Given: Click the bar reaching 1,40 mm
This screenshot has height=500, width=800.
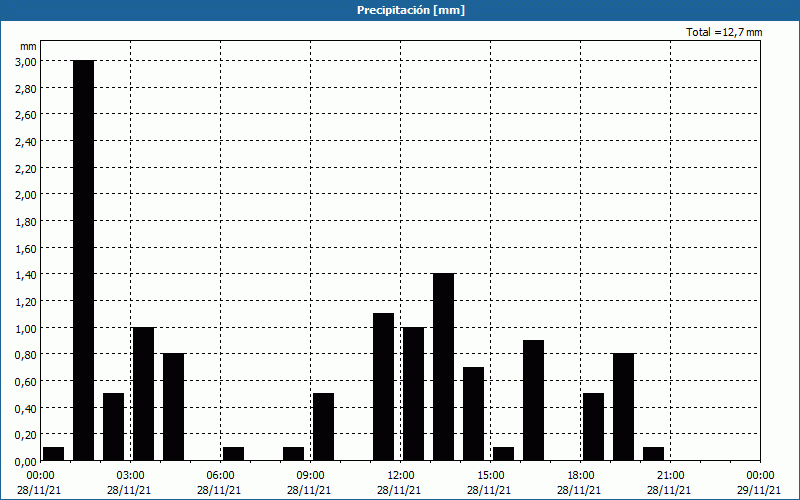Looking at the screenshot, I should tap(443, 367).
